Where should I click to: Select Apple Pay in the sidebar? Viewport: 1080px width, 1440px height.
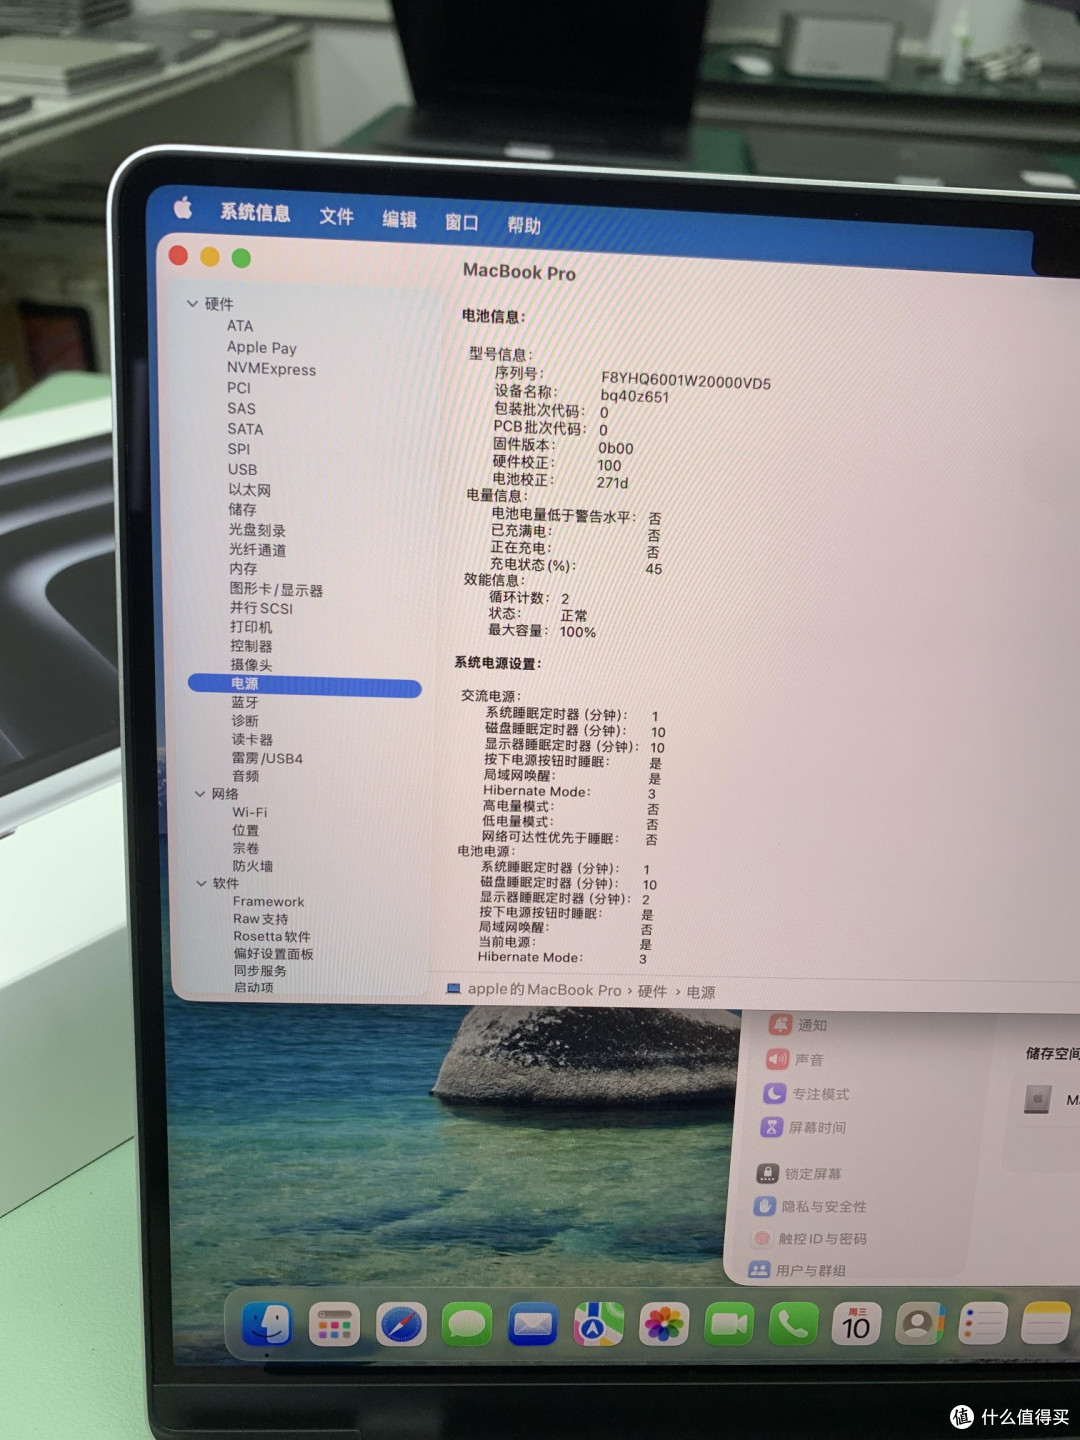coord(262,347)
